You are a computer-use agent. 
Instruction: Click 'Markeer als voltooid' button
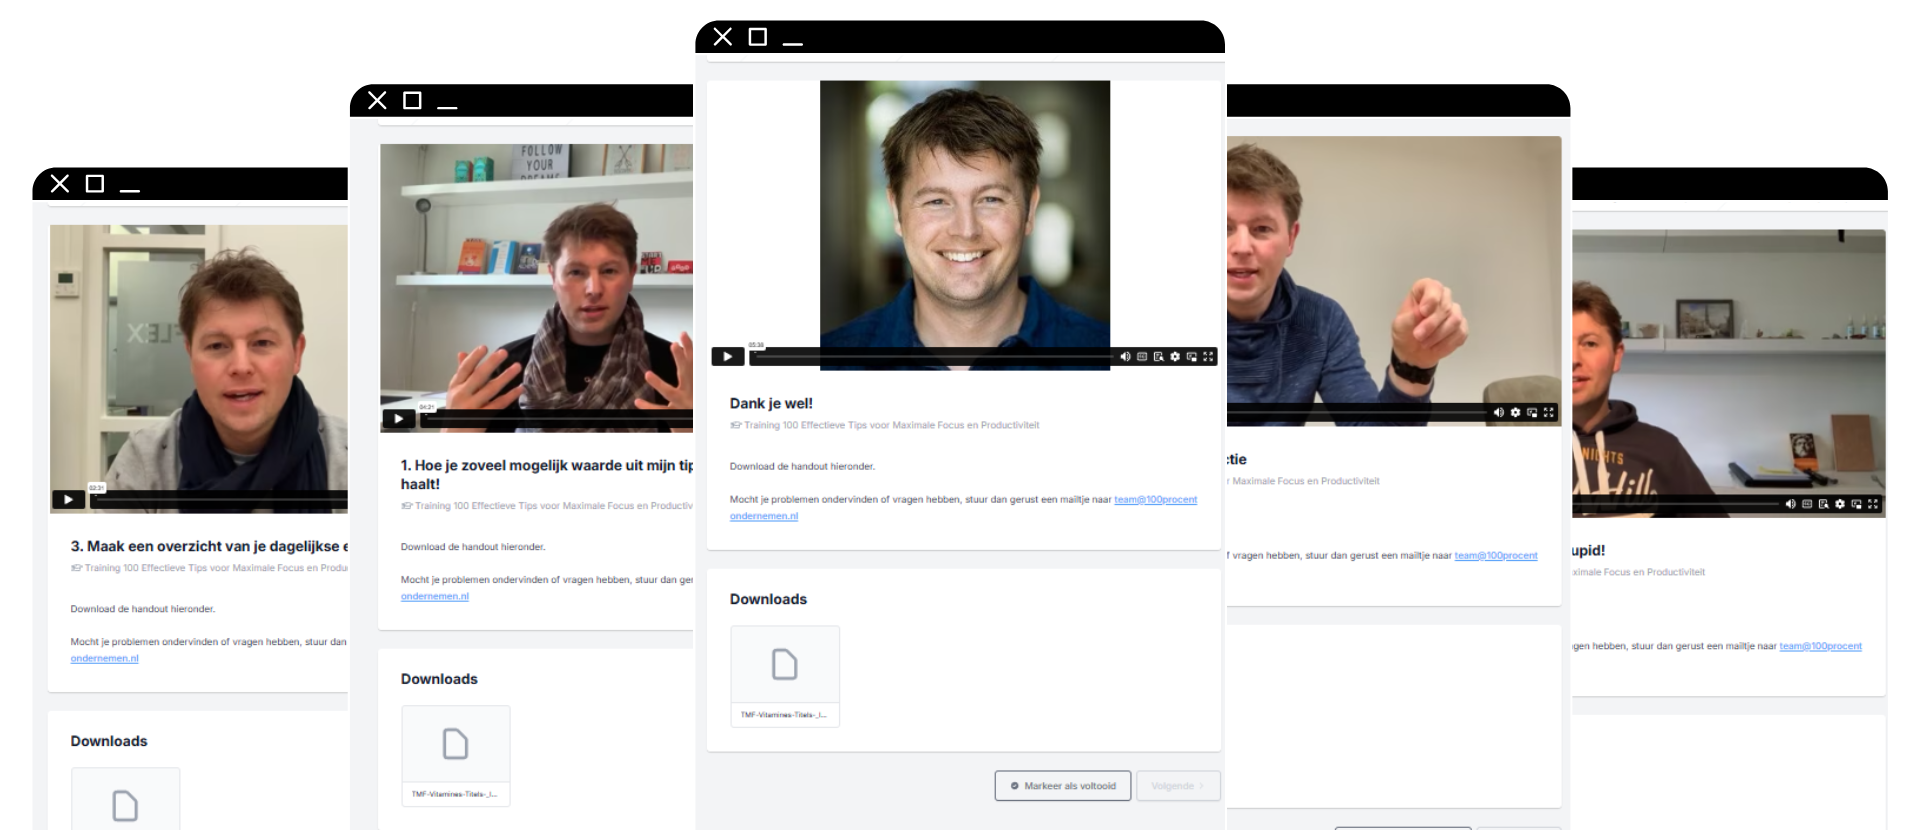tap(1062, 786)
